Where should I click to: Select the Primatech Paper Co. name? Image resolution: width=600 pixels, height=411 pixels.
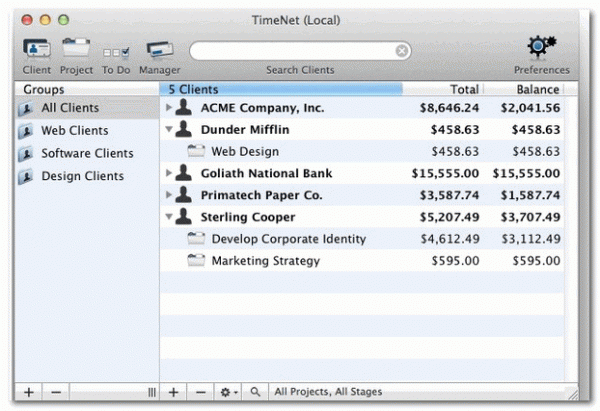pos(261,195)
